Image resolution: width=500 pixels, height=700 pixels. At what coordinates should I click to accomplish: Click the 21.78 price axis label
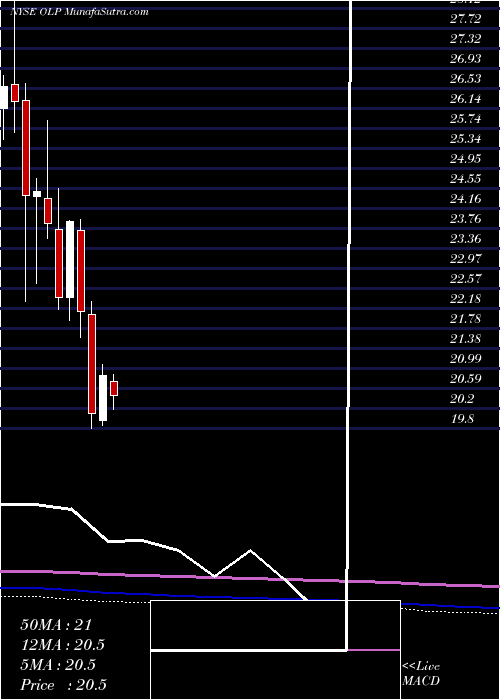coord(466,319)
